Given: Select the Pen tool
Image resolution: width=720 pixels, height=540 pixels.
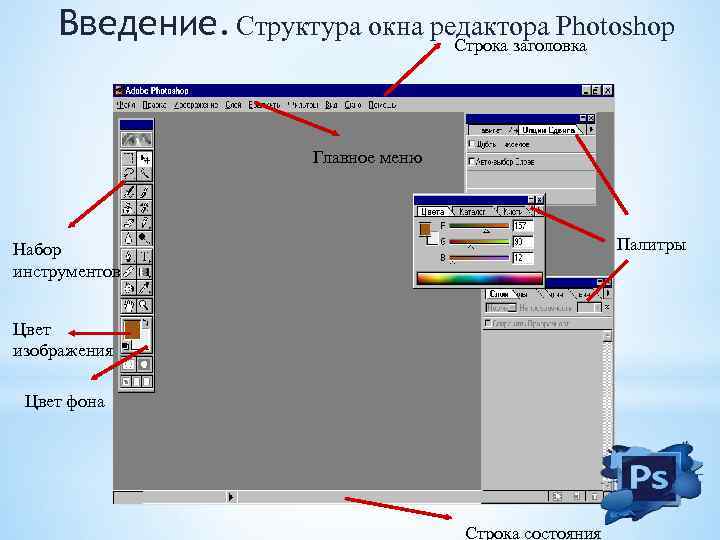Looking at the screenshot, I should click(x=128, y=256).
